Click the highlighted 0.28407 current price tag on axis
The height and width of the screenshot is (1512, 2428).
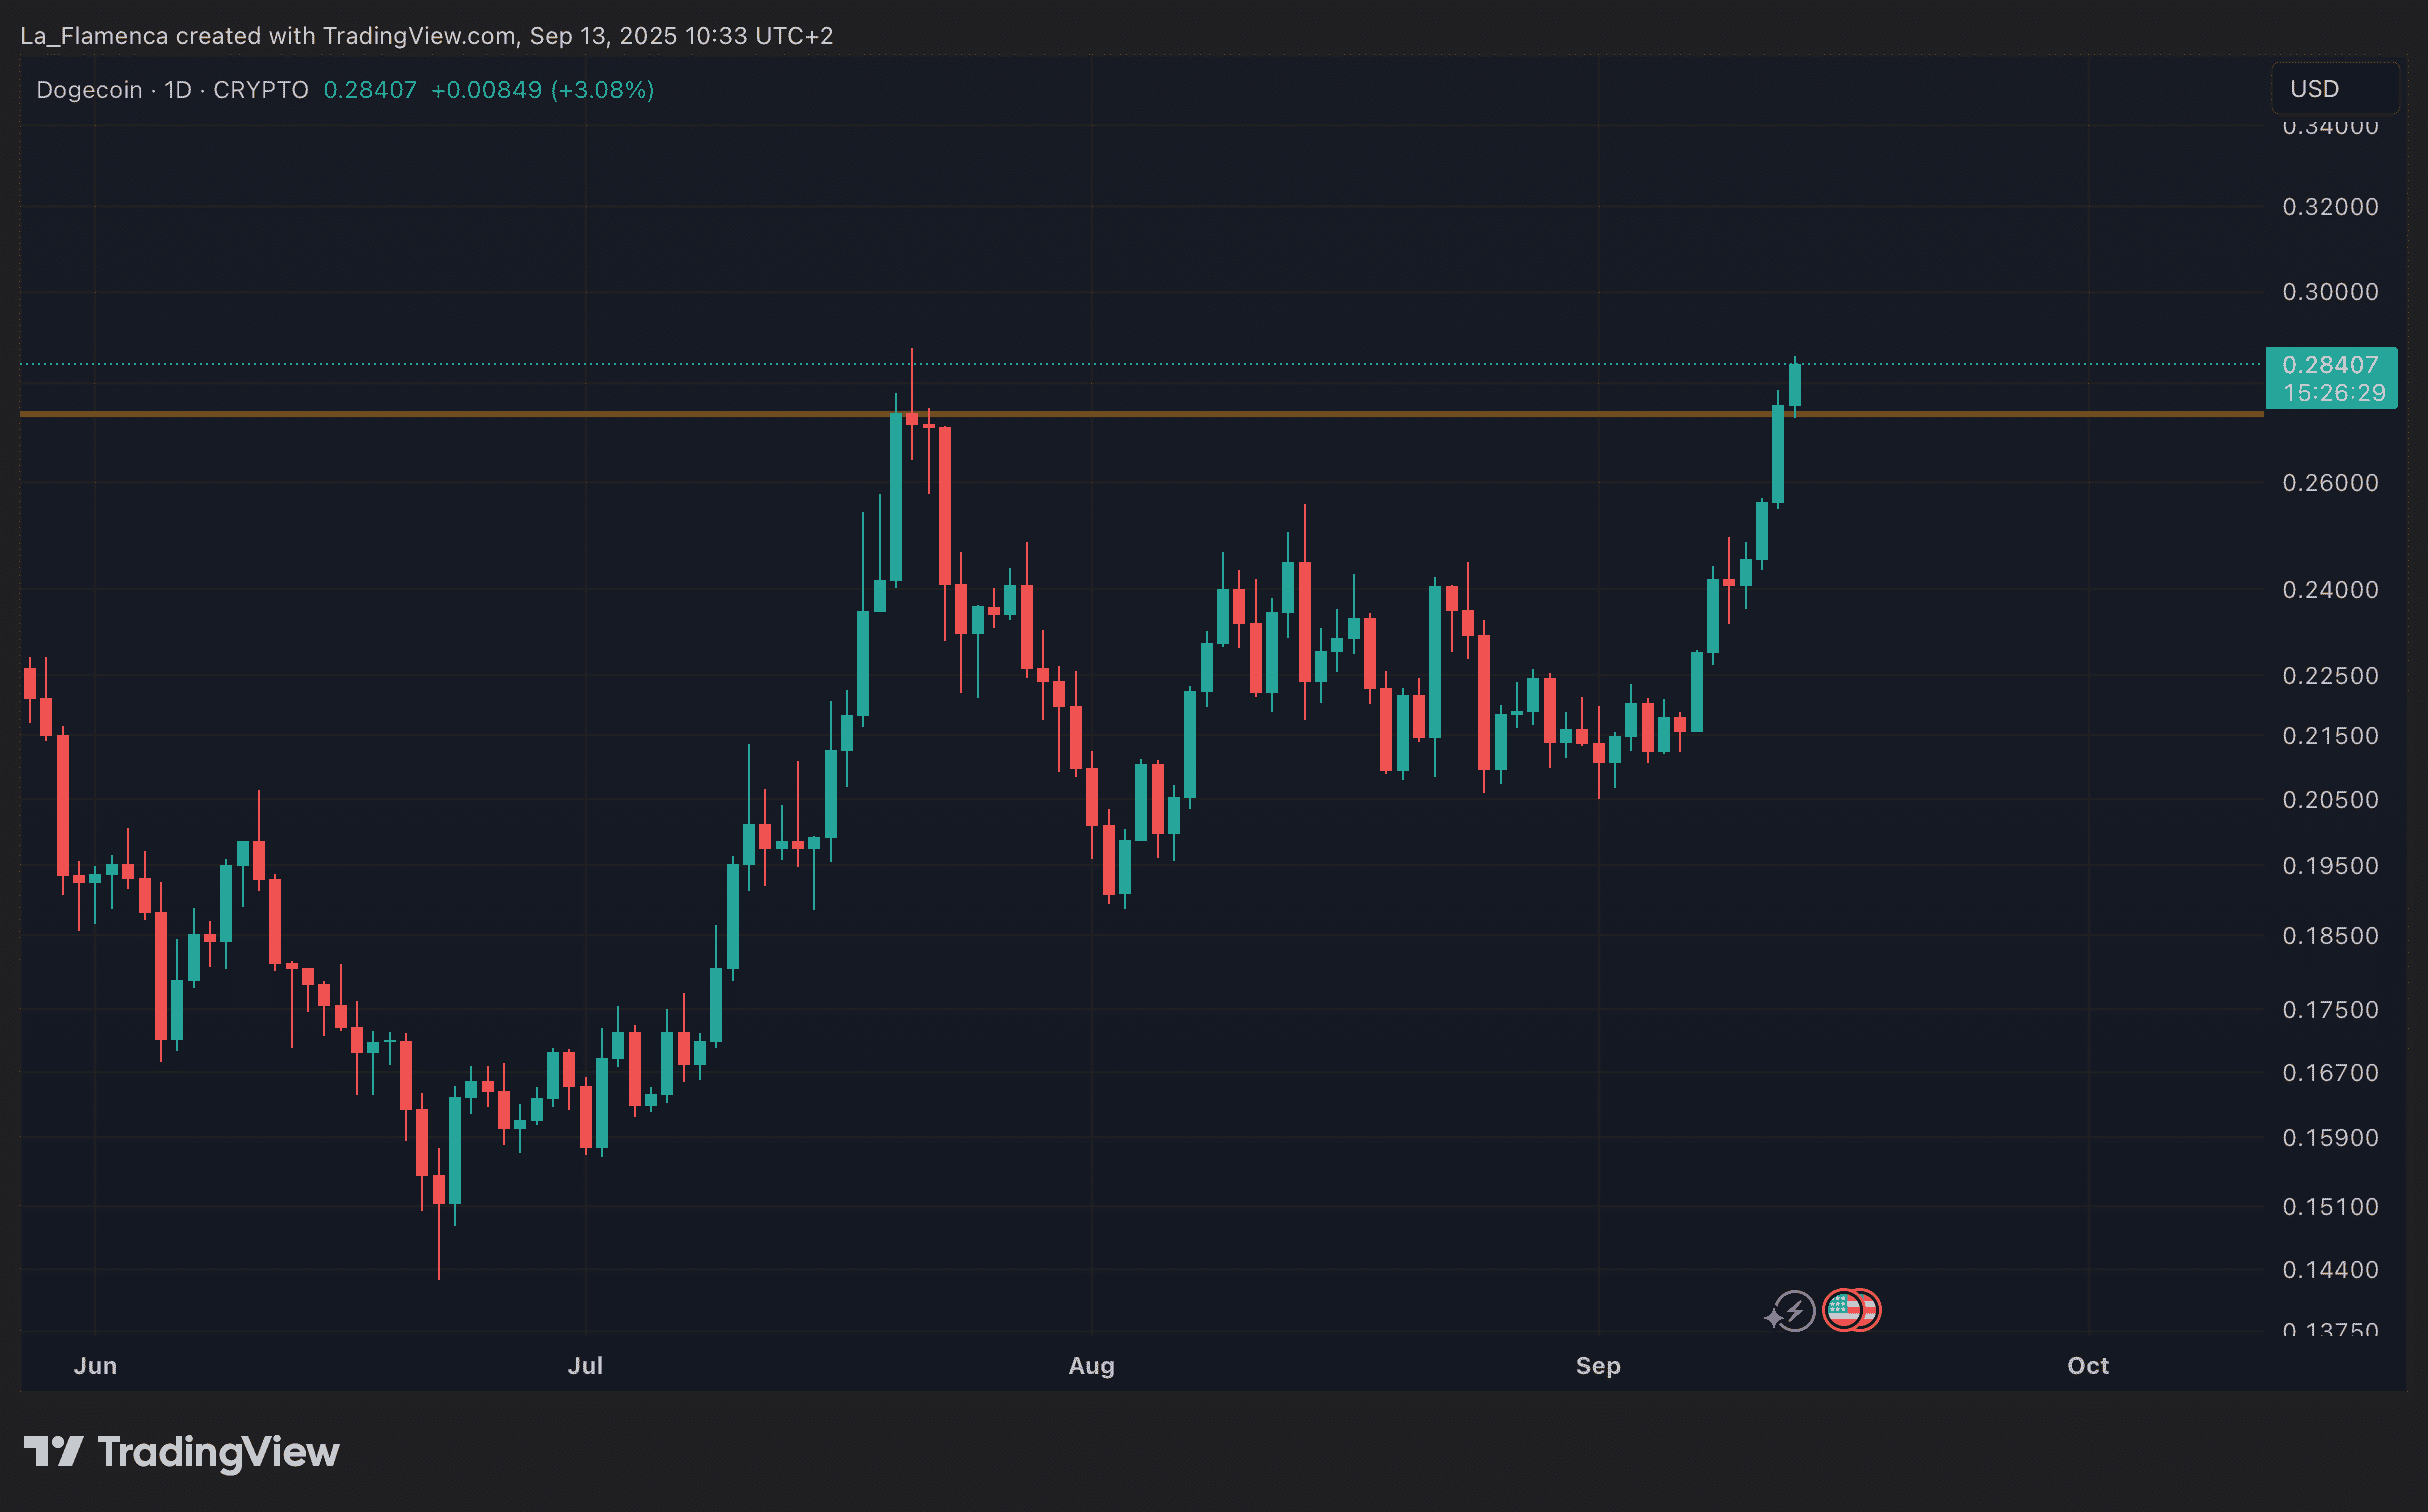[x=2330, y=364]
